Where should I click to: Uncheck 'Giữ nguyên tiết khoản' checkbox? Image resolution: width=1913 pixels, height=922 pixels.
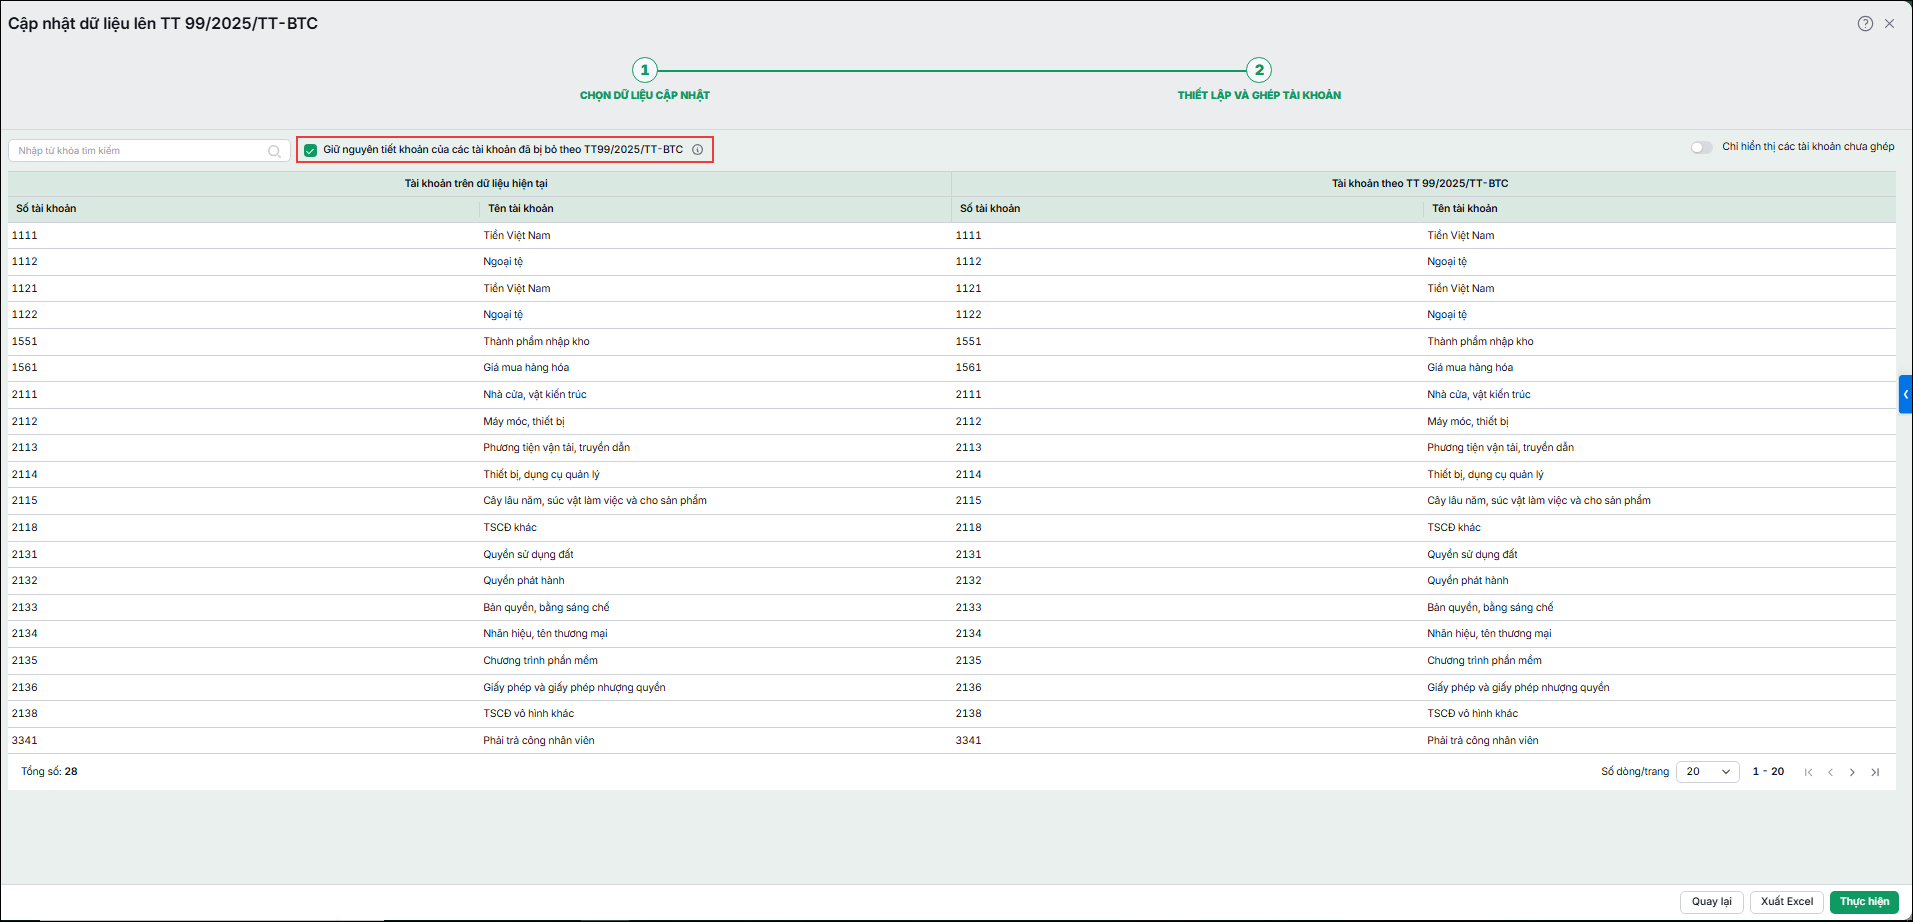click(310, 150)
